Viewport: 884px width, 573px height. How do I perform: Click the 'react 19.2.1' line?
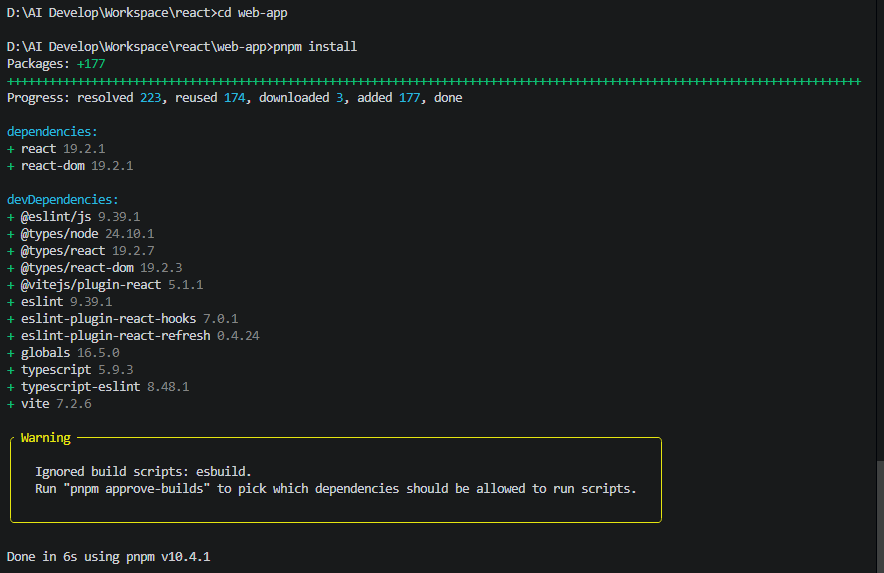click(x=56, y=149)
